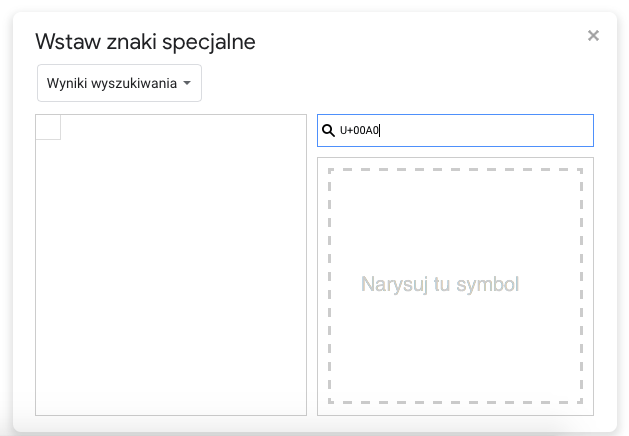629x436 pixels.
Task: Click the empty right part of the search box
Action: 520,131
